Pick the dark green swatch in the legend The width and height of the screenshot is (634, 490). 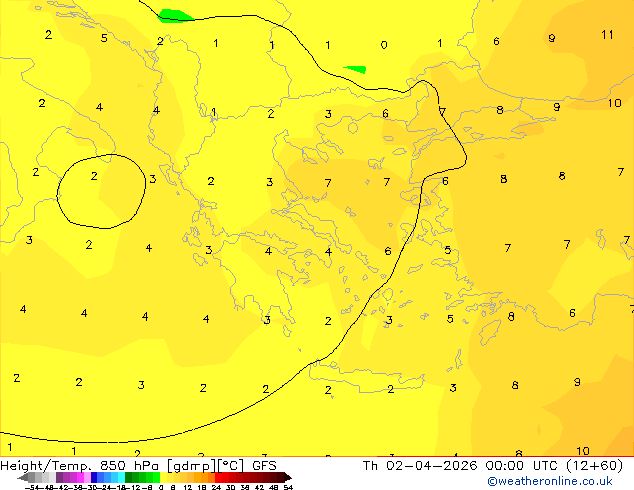click(x=128, y=477)
